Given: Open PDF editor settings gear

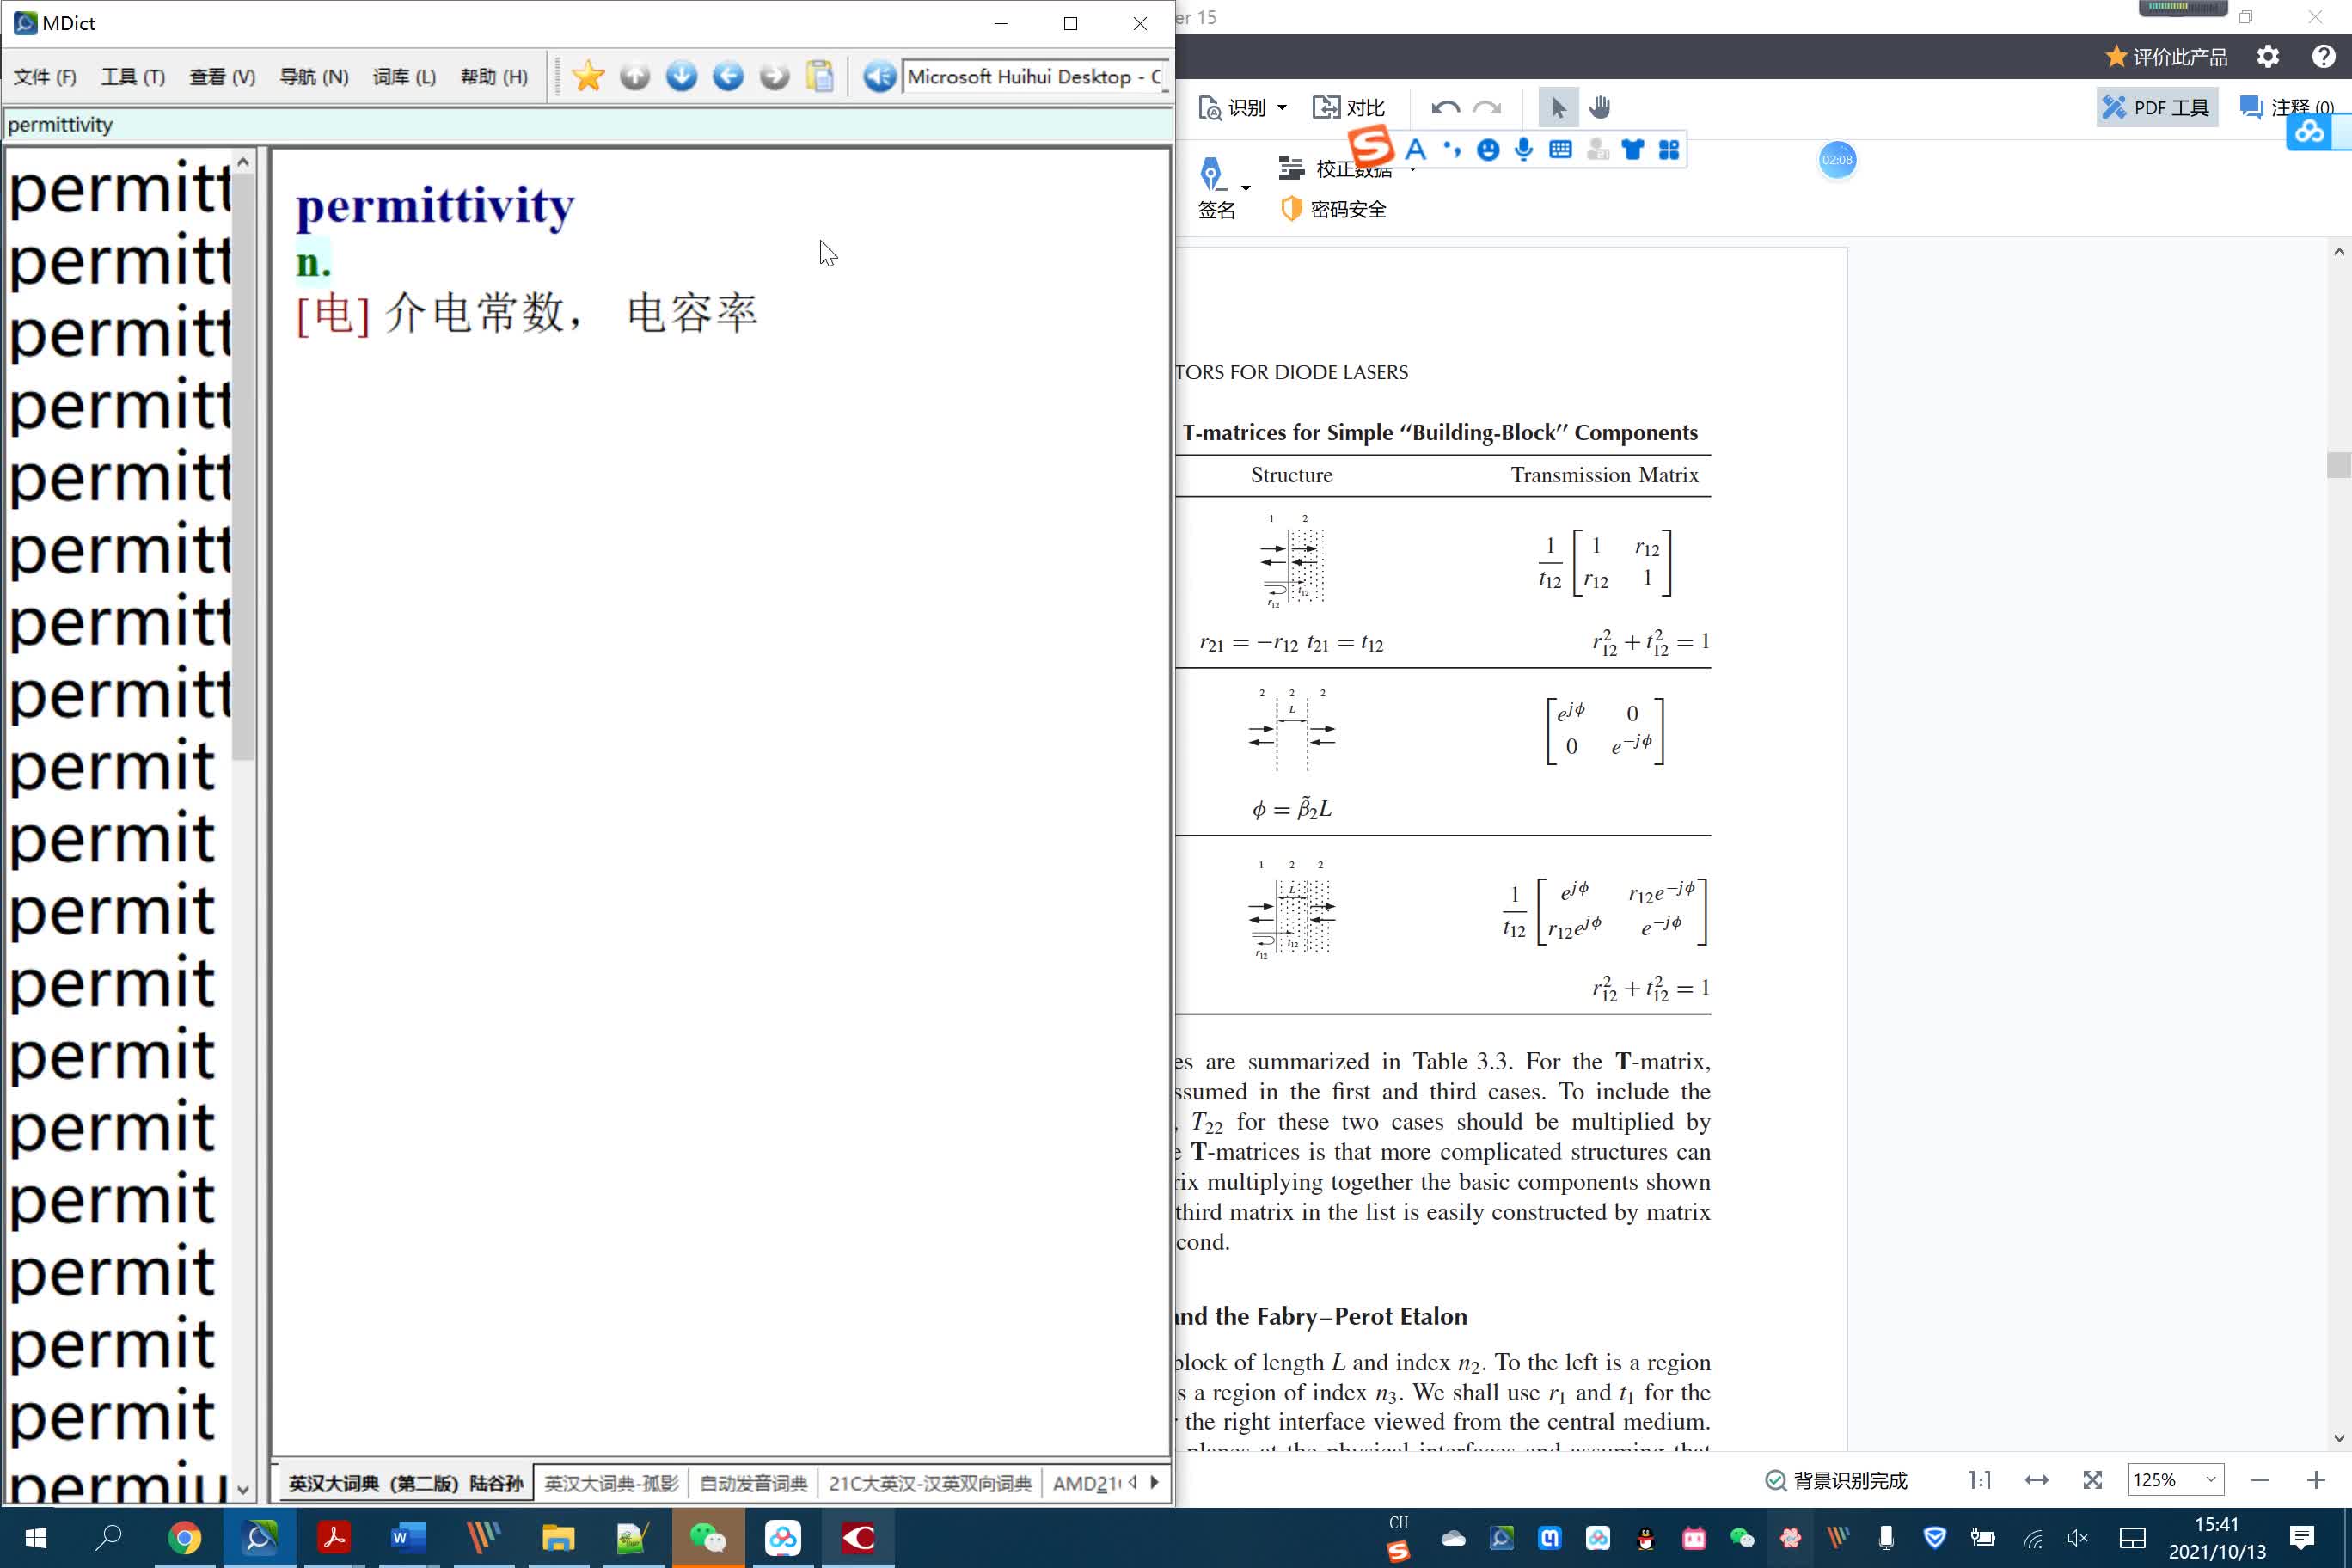Looking at the screenshot, I should pyautogui.click(x=2267, y=57).
